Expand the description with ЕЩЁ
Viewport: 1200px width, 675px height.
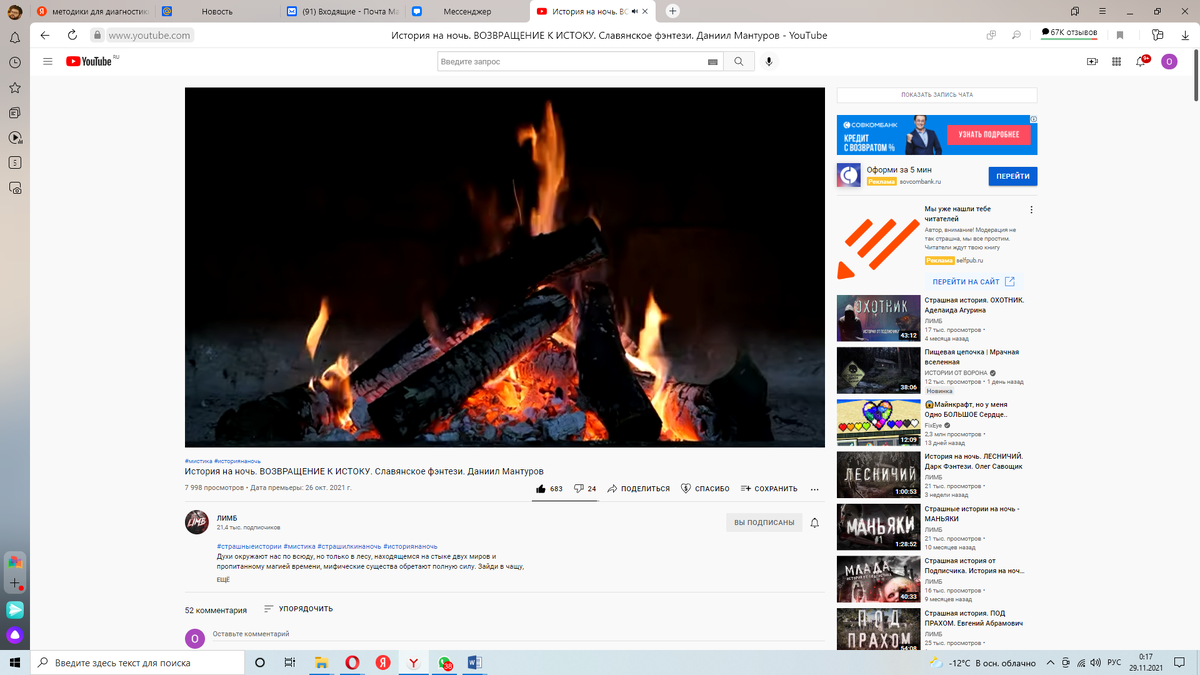point(223,580)
